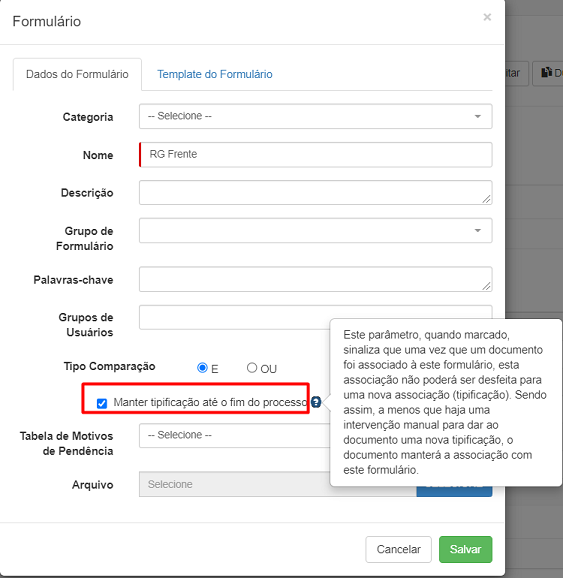Image resolution: width=563 pixels, height=578 pixels.
Task: Click the Descrição textarea resize handle
Action: coord(486,199)
